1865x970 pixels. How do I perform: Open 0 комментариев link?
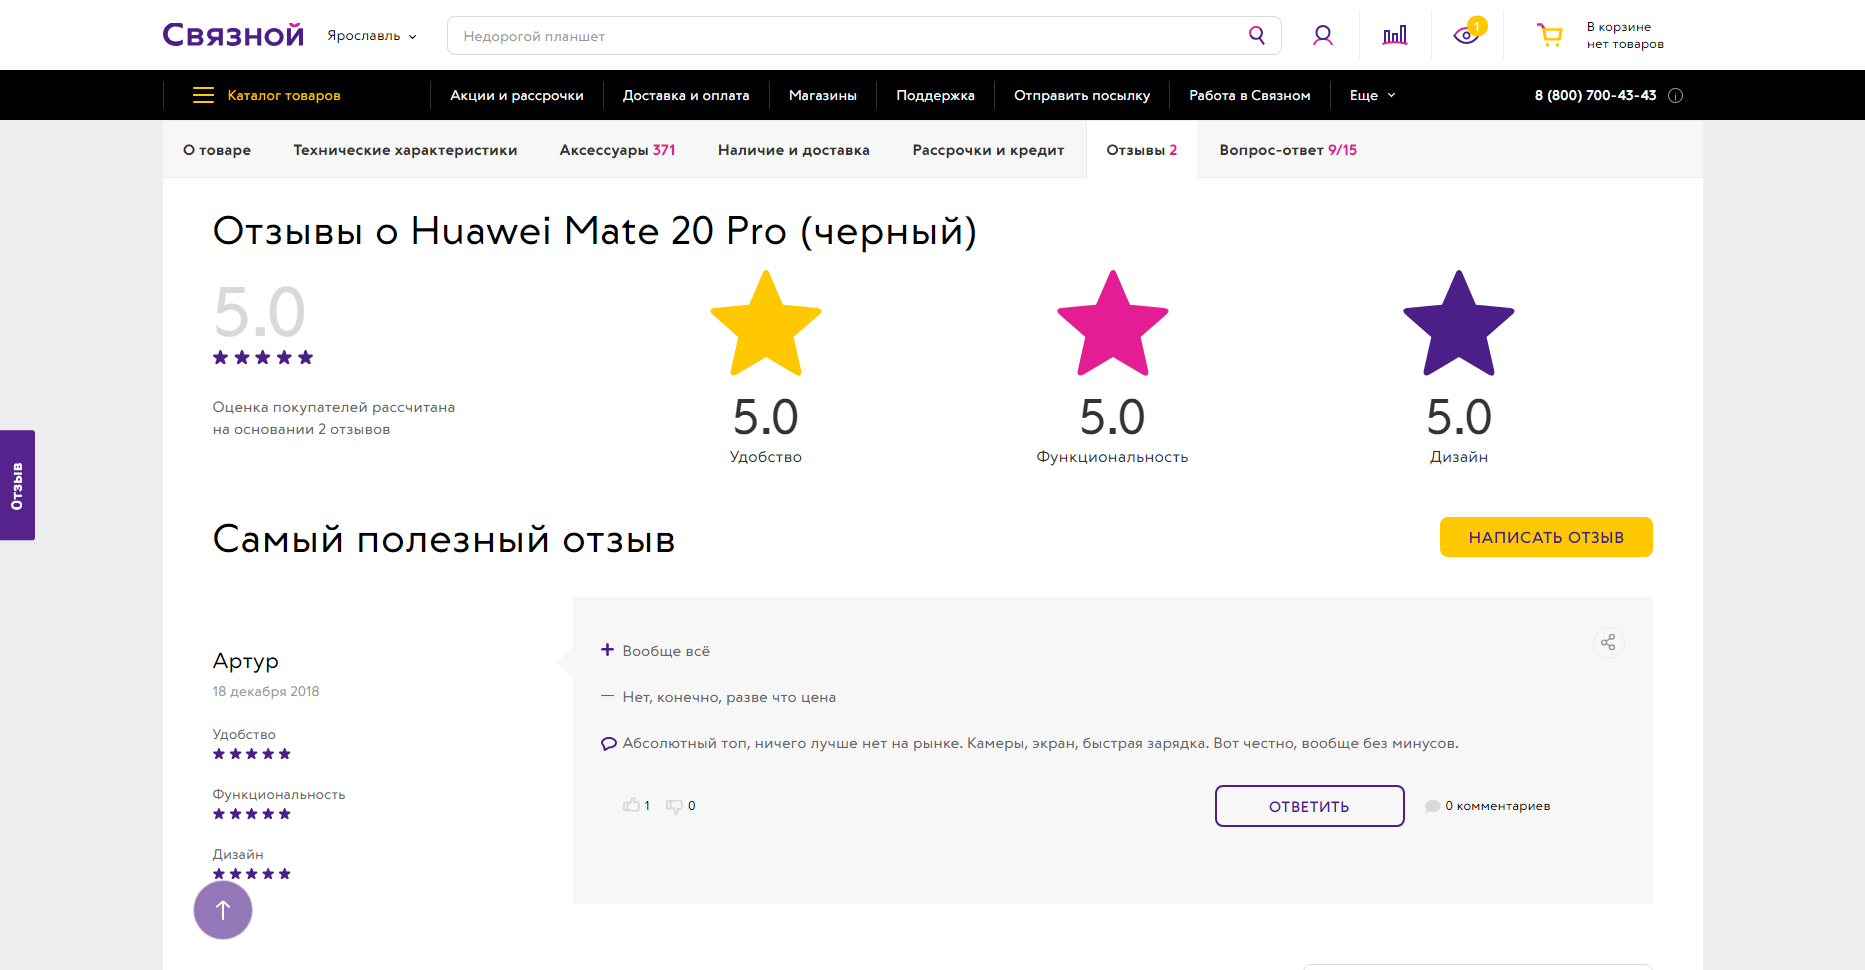[1497, 806]
